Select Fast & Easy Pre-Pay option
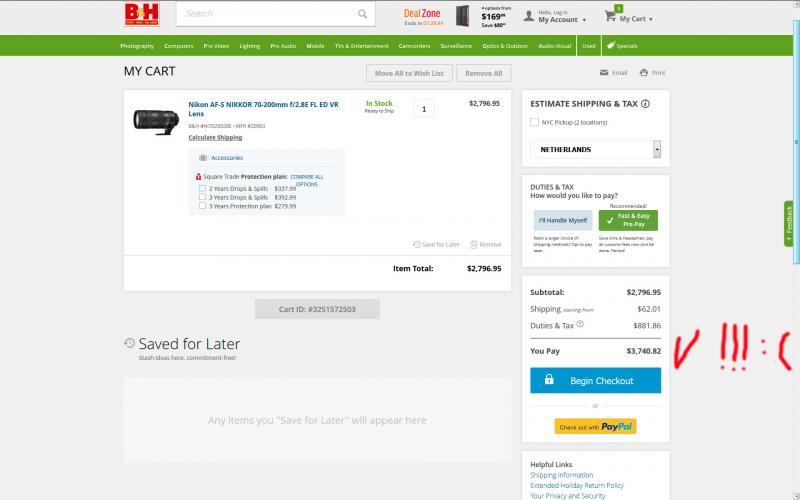 628,220
